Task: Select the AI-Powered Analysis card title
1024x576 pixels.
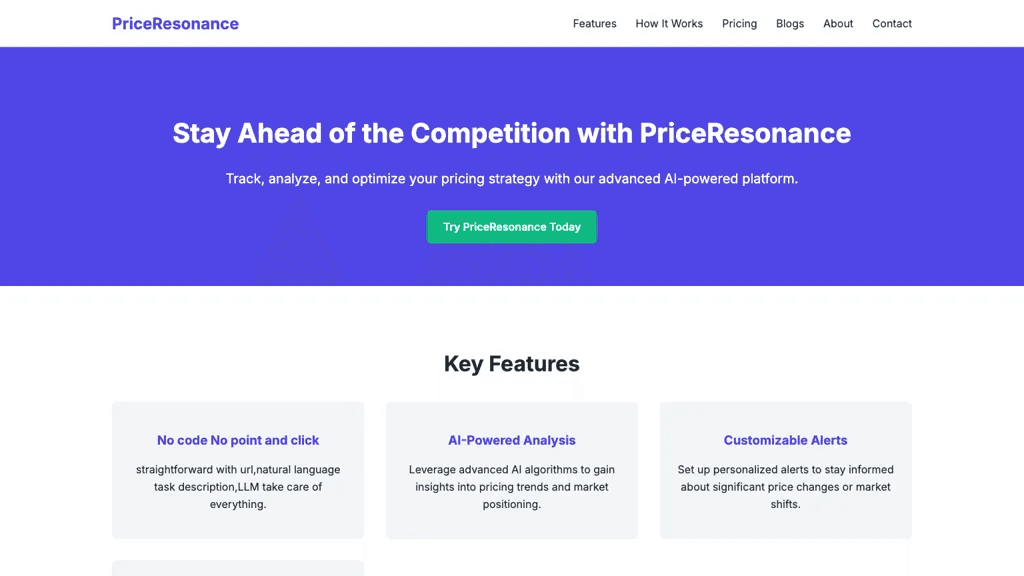Action: [511, 440]
